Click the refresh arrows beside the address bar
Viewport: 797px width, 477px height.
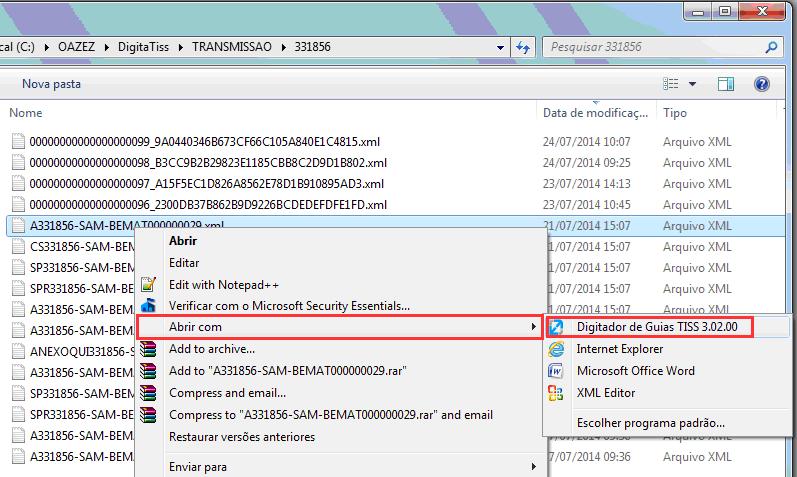pyautogui.click(x=523, y=47)
